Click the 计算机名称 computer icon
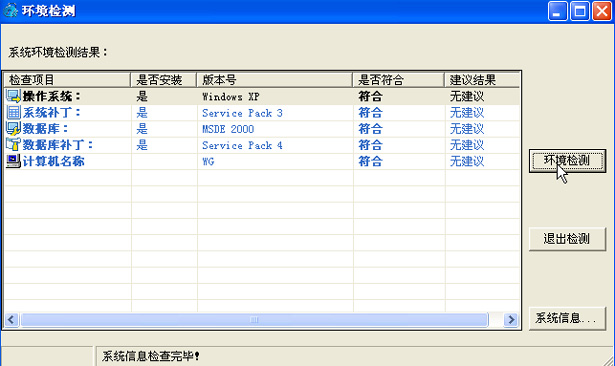The image size is (615, 366). [x=13, y=161]
